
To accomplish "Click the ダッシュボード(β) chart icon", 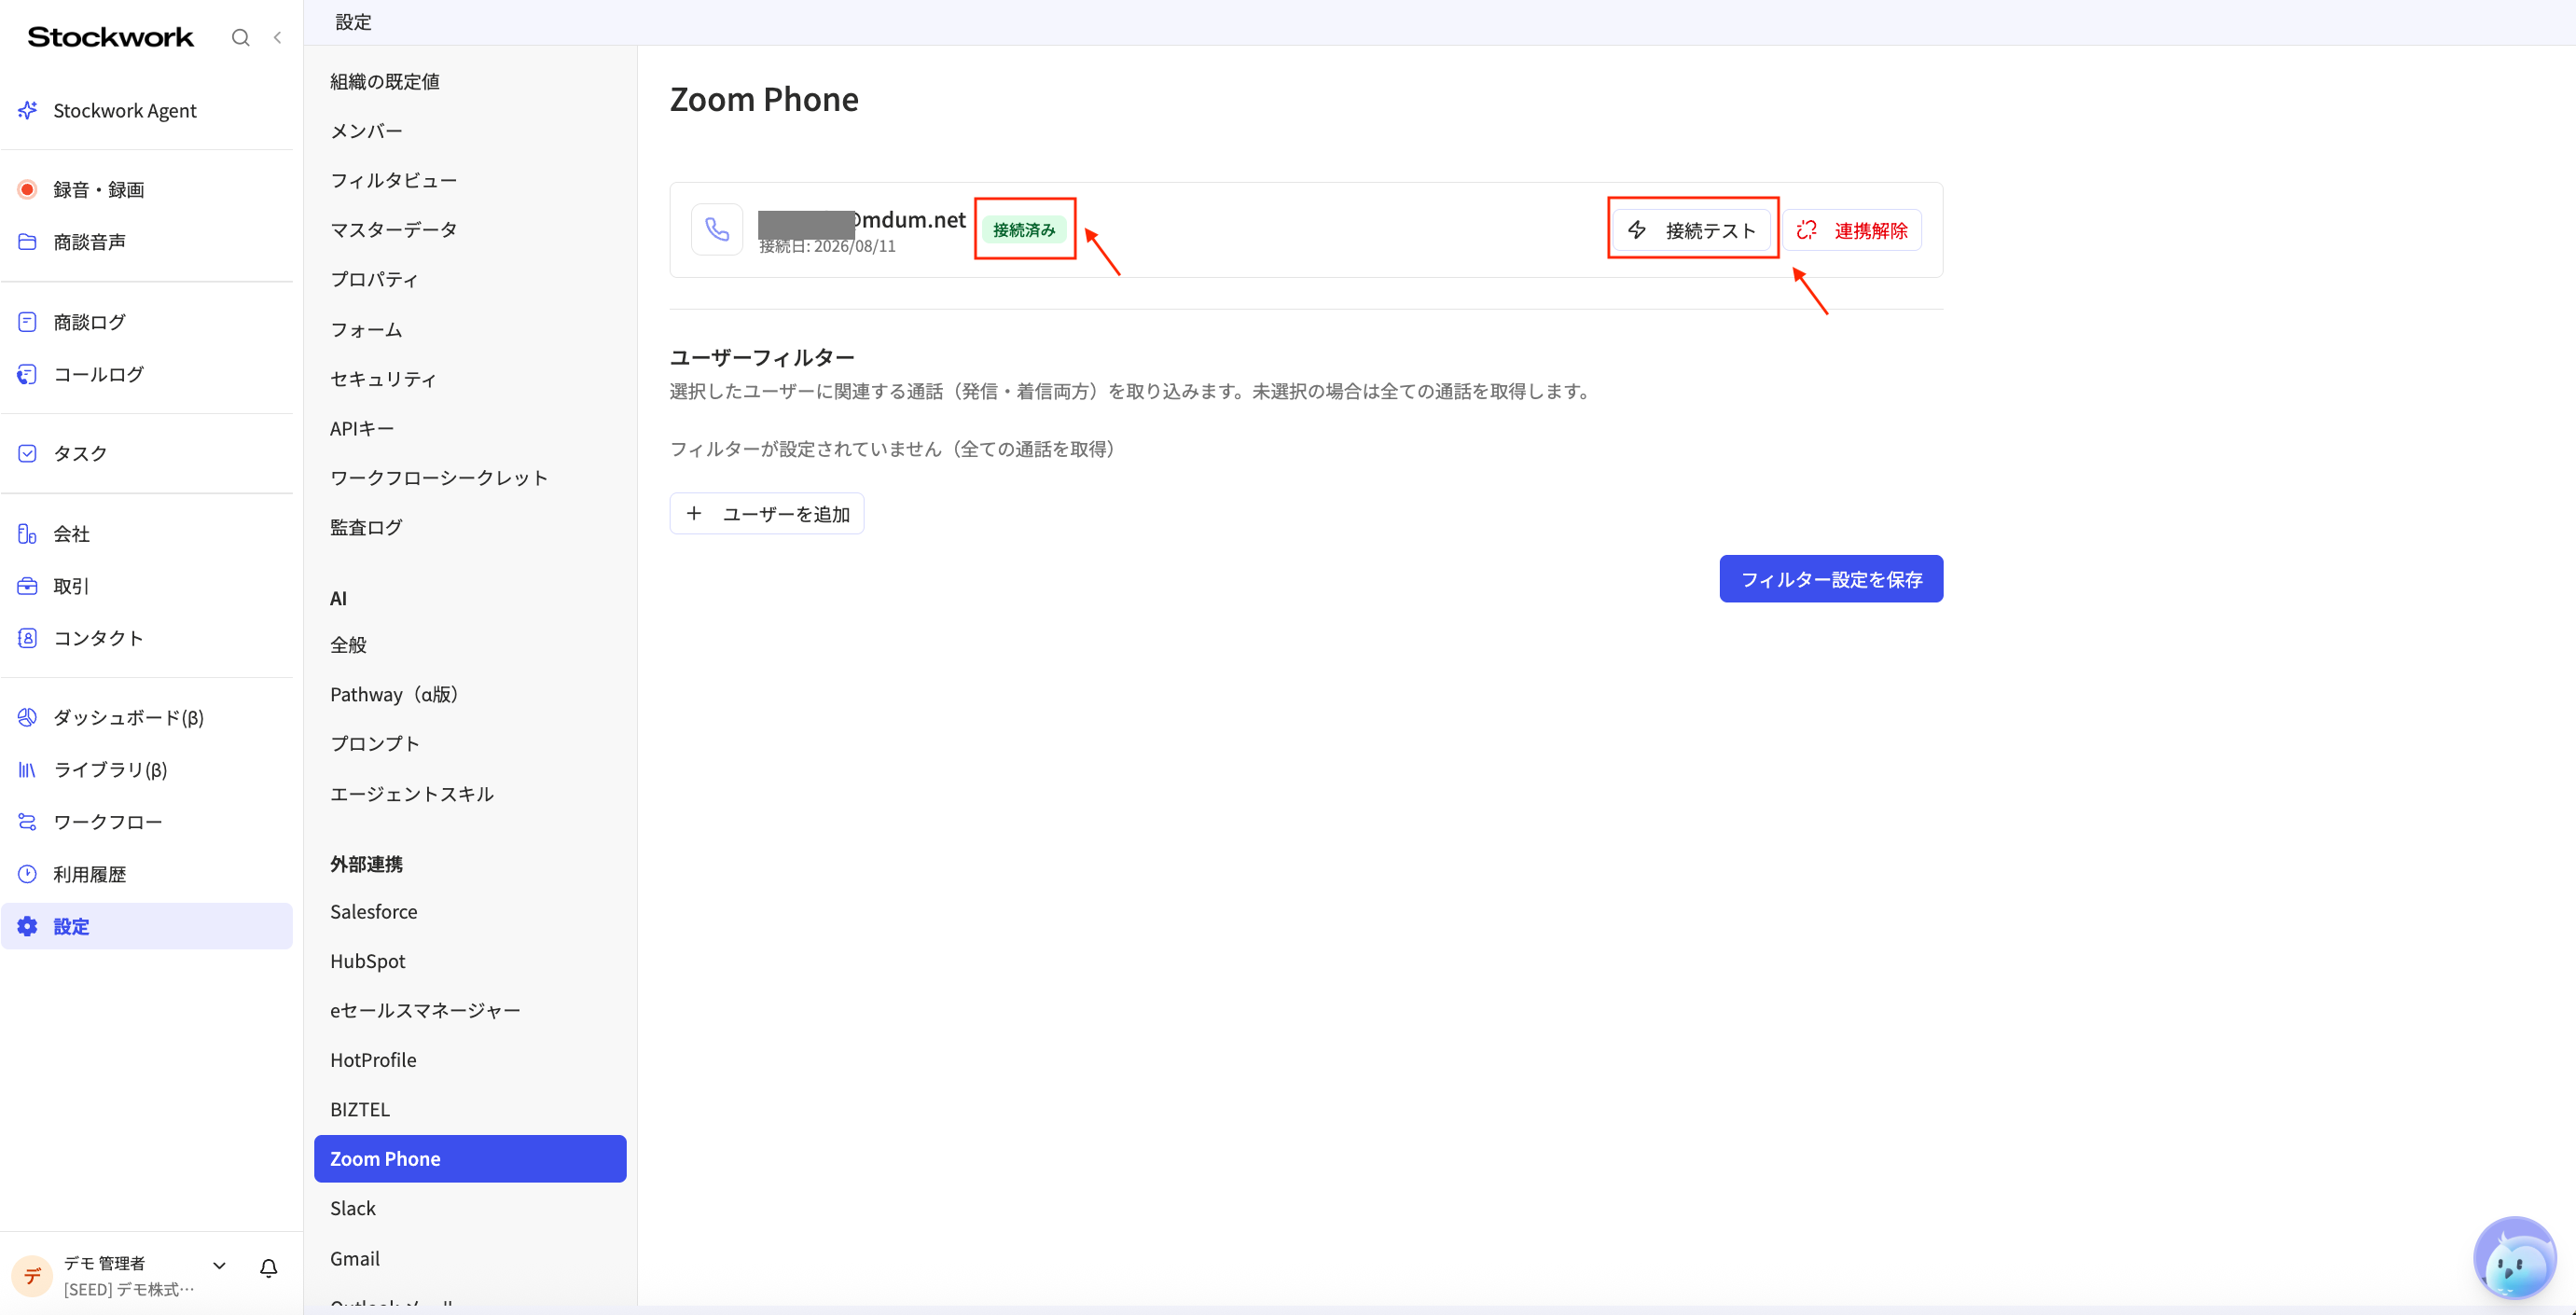I will [x=28, y=717].
